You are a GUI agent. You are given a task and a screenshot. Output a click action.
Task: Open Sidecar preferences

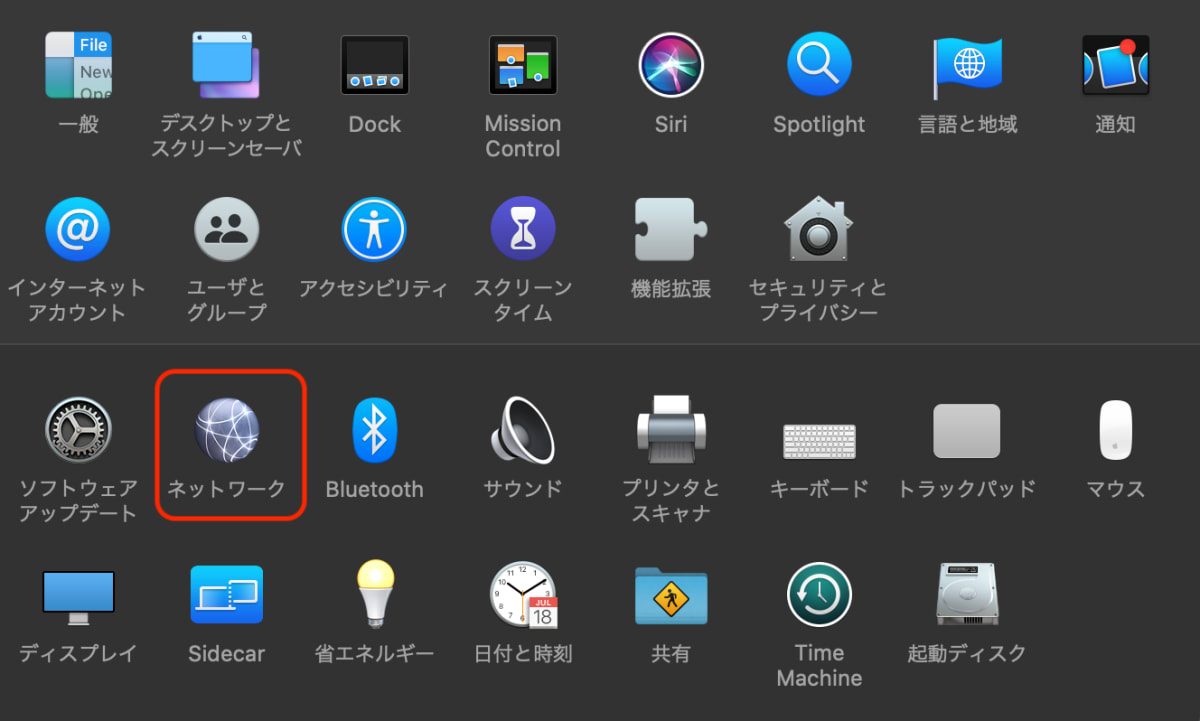click(x=226, y=594)
